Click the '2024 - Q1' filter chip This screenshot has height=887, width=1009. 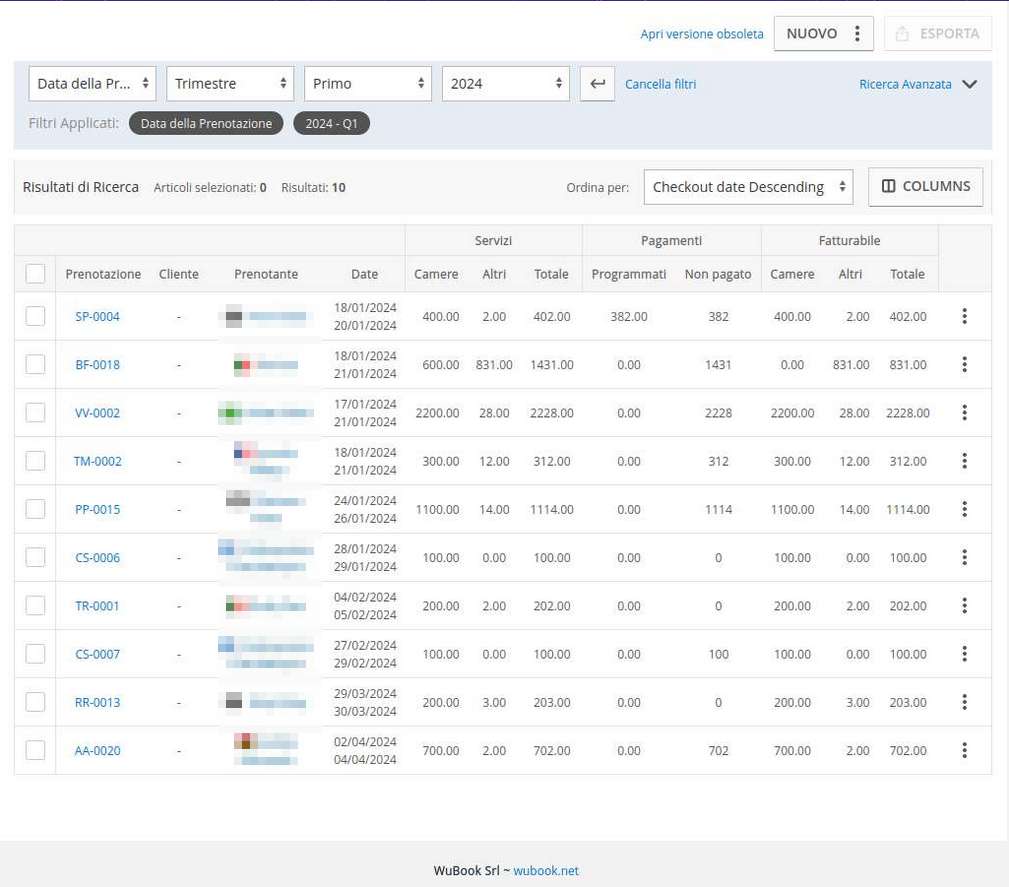point(331,124)
